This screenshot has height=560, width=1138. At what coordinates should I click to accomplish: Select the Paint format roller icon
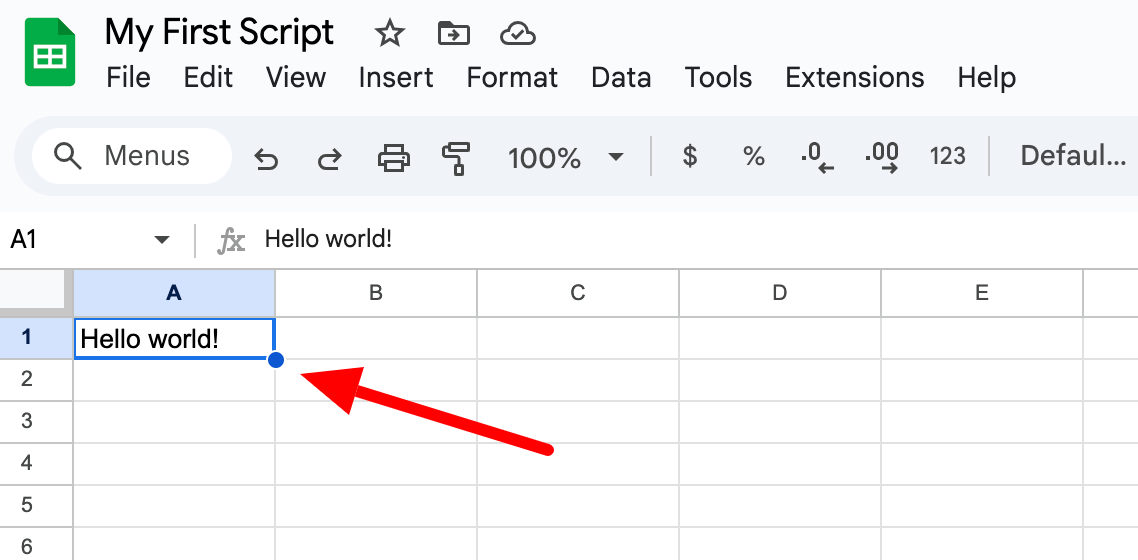pos(457,158)
